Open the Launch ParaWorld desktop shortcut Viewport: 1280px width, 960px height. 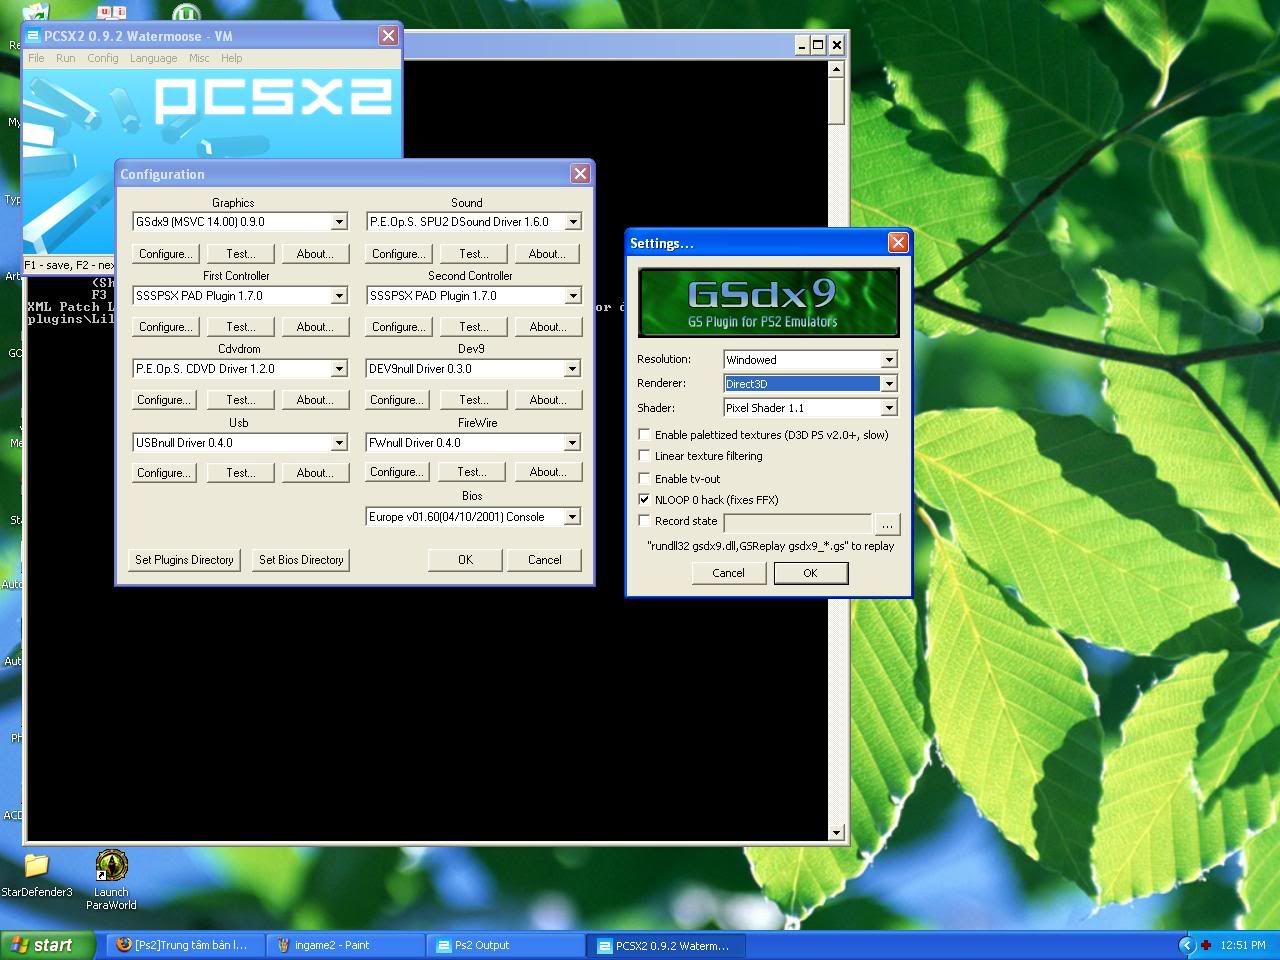(x=111, y=880)
